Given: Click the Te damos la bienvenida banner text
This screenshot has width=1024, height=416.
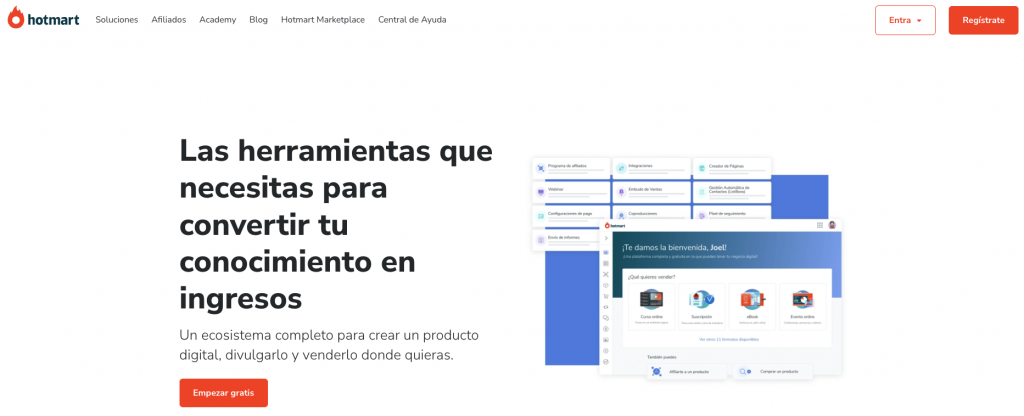Looking at the screenshot, I should click(674, 248).
